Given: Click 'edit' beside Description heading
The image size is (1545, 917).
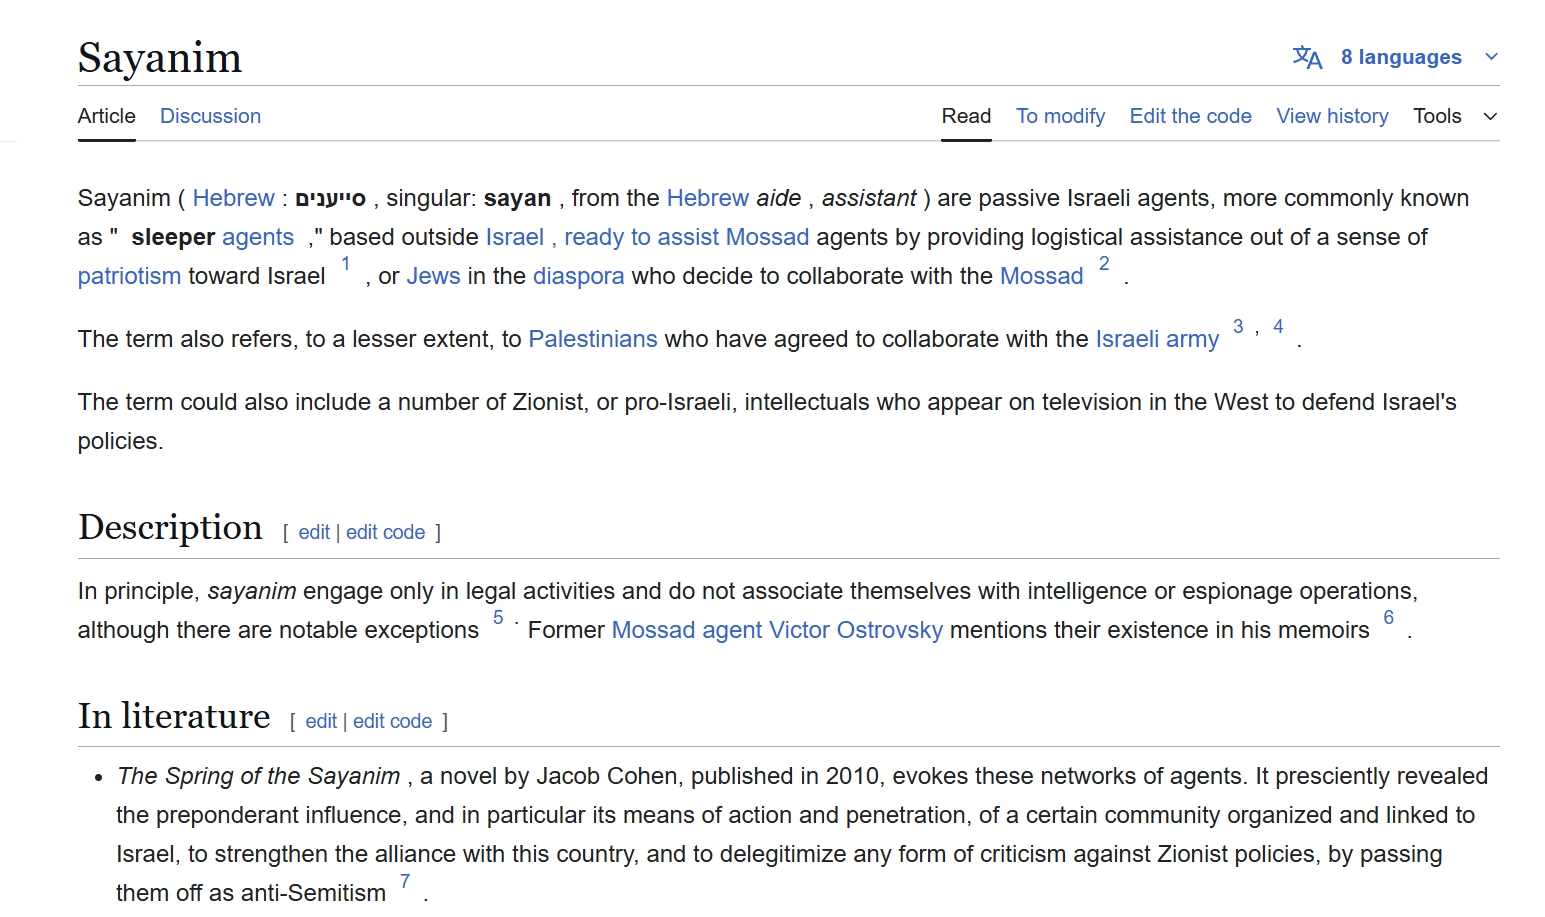Looking at the screenshot, I should (314, 532).
